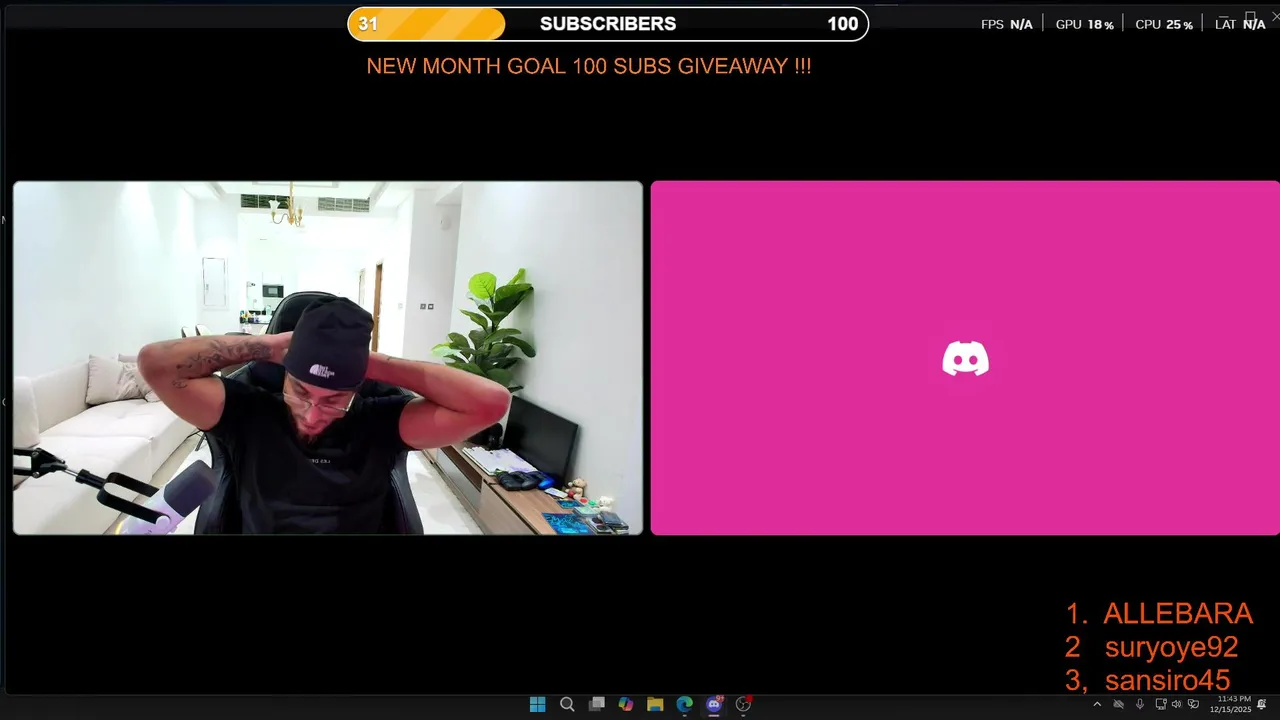Click the goal target number 100
Screen dimensions: 1280x720
tap(842, 24)
